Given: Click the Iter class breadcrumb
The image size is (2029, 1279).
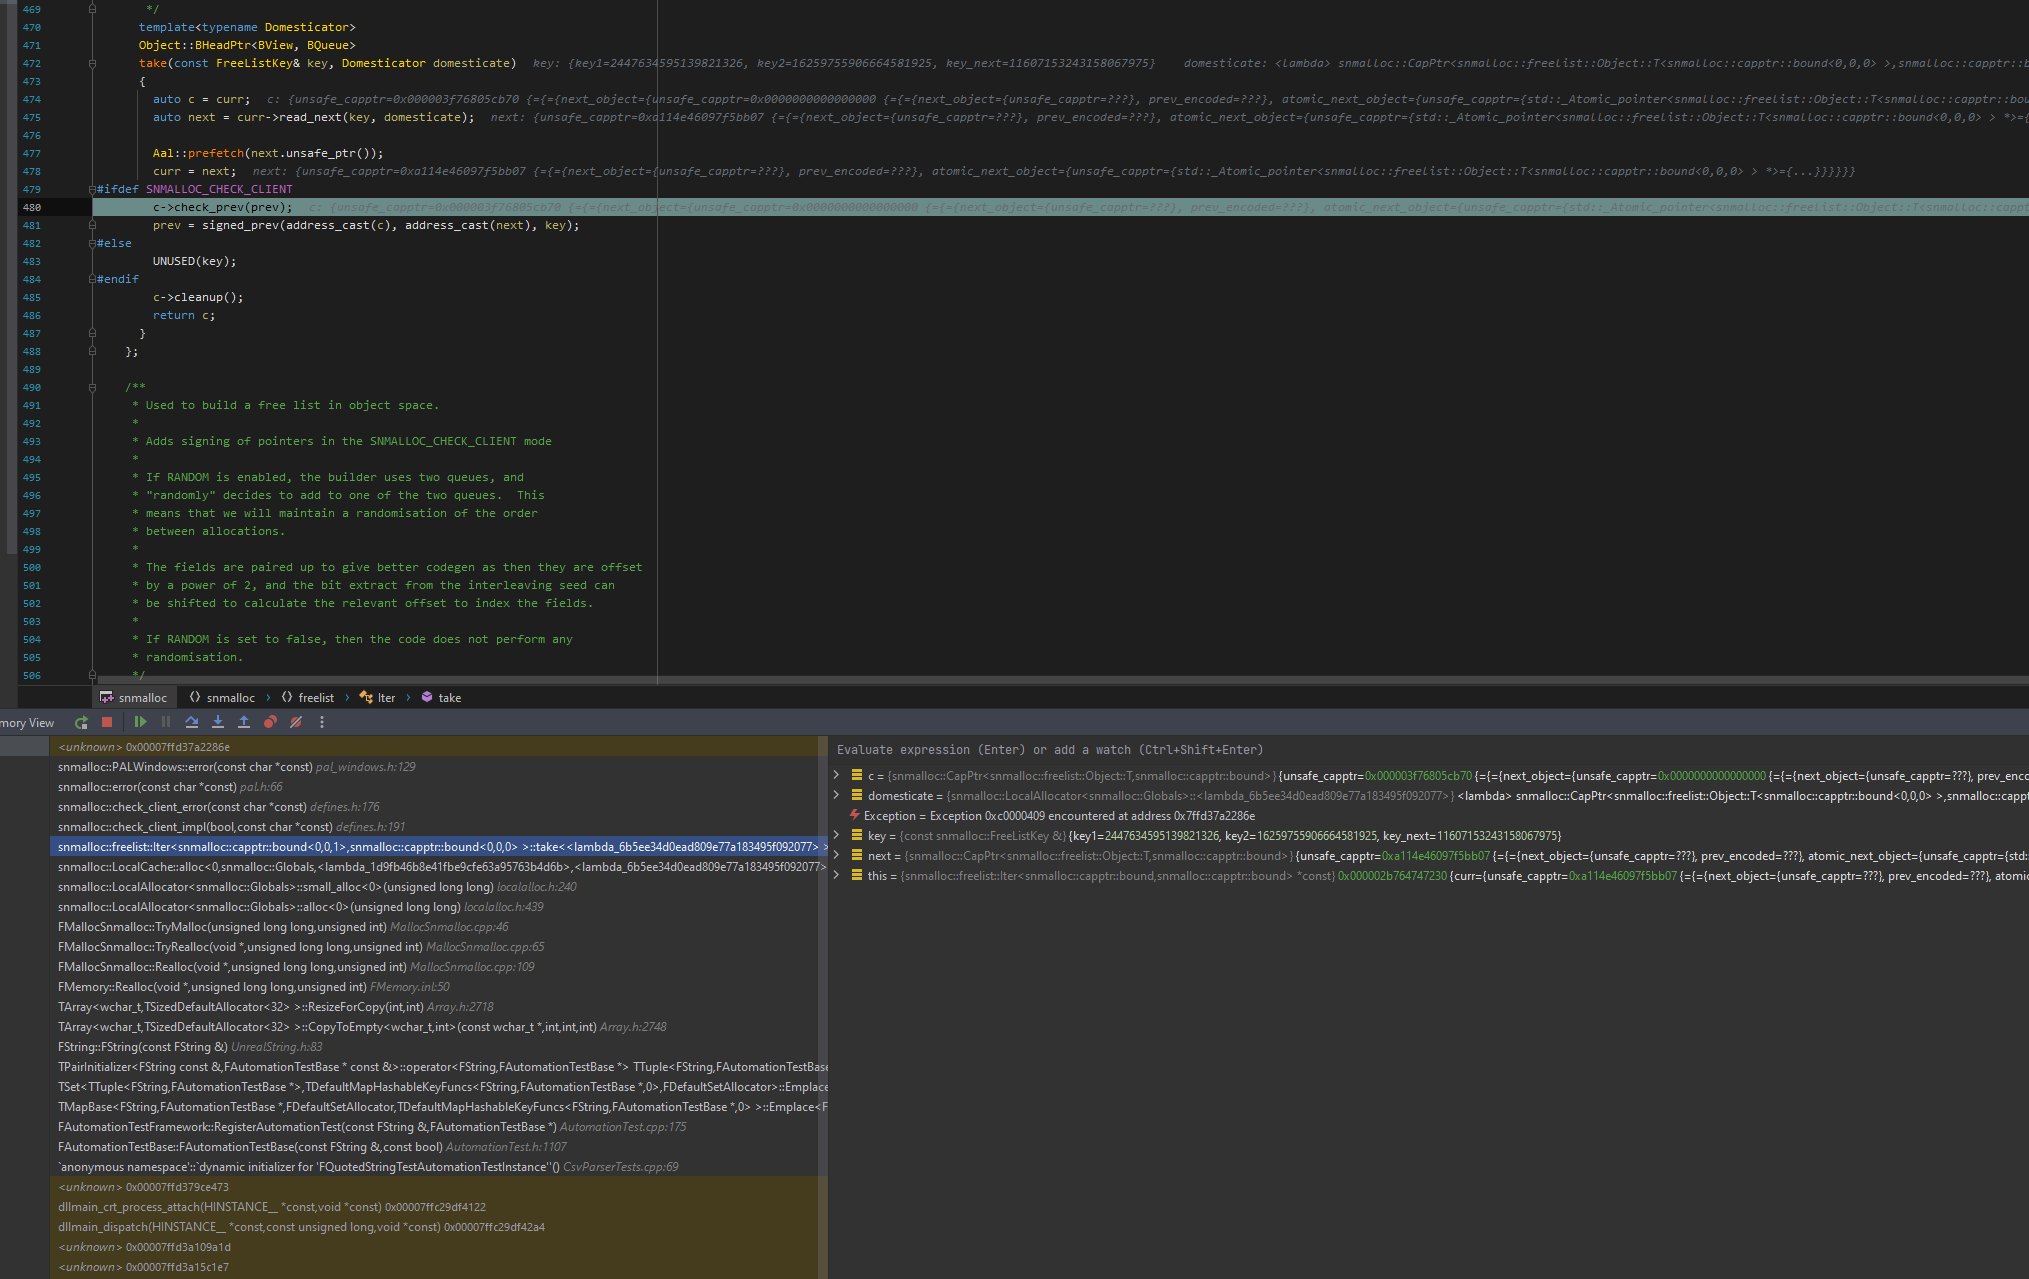Looking at the screenshot, I should click(378, 698).
